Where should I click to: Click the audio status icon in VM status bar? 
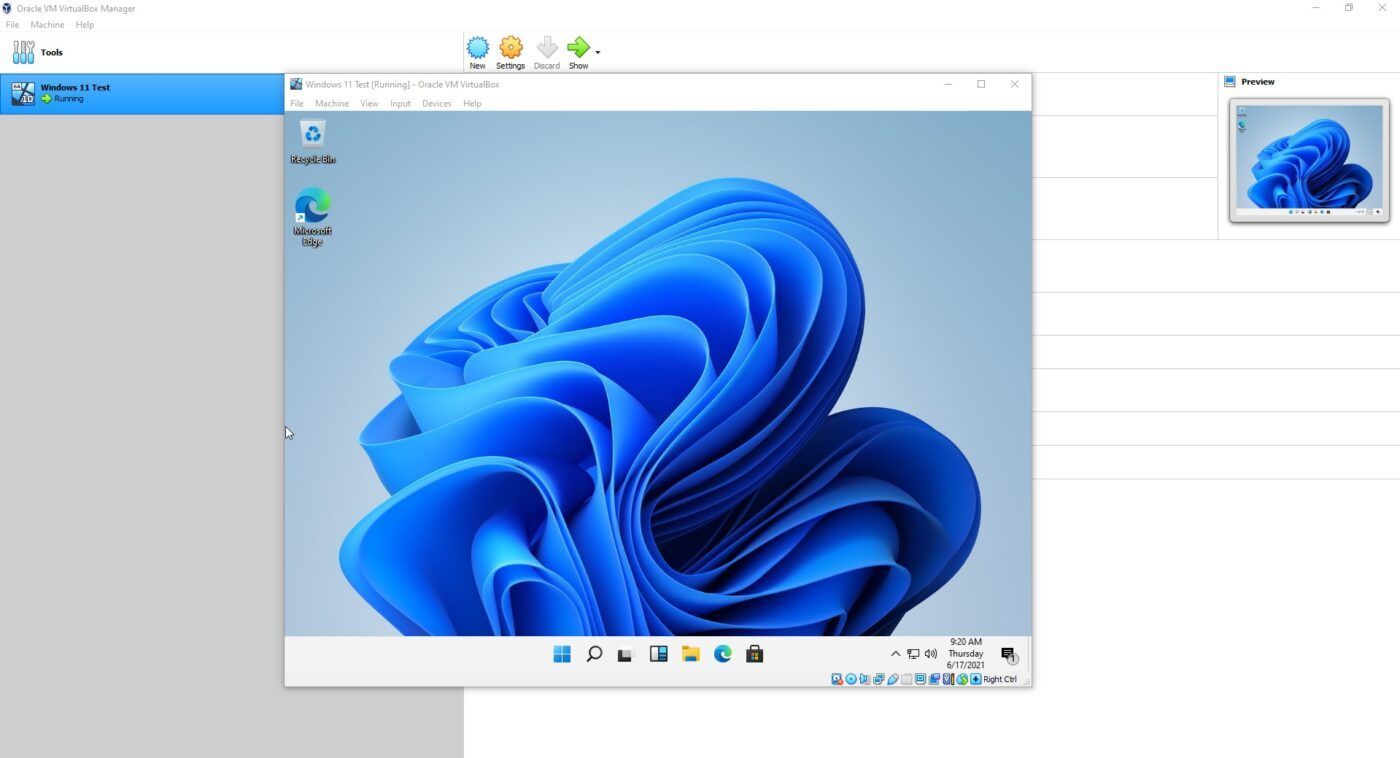[865, 679]
